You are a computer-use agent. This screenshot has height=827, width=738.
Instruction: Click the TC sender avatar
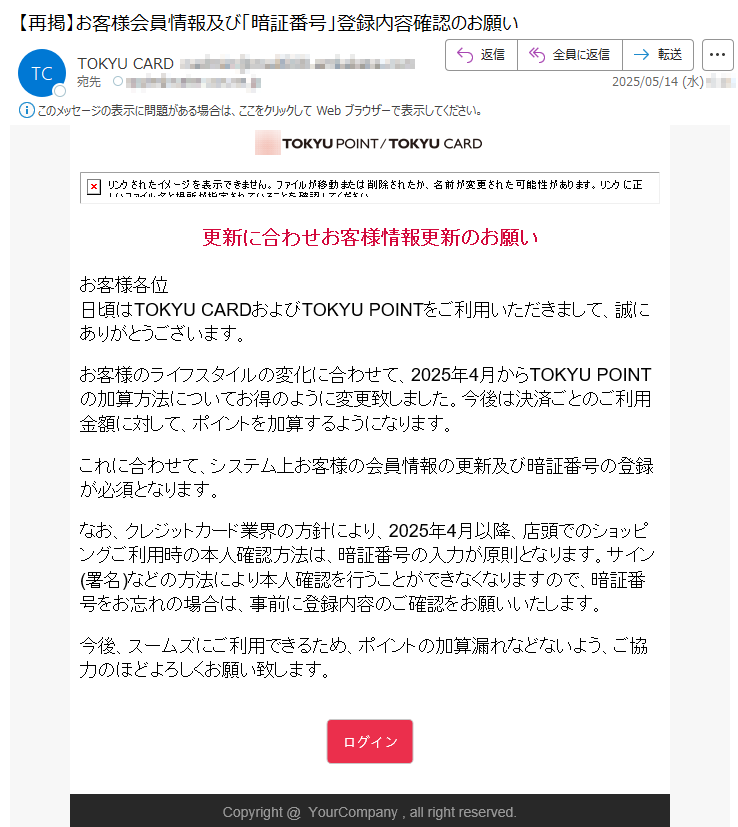point(42,73)
